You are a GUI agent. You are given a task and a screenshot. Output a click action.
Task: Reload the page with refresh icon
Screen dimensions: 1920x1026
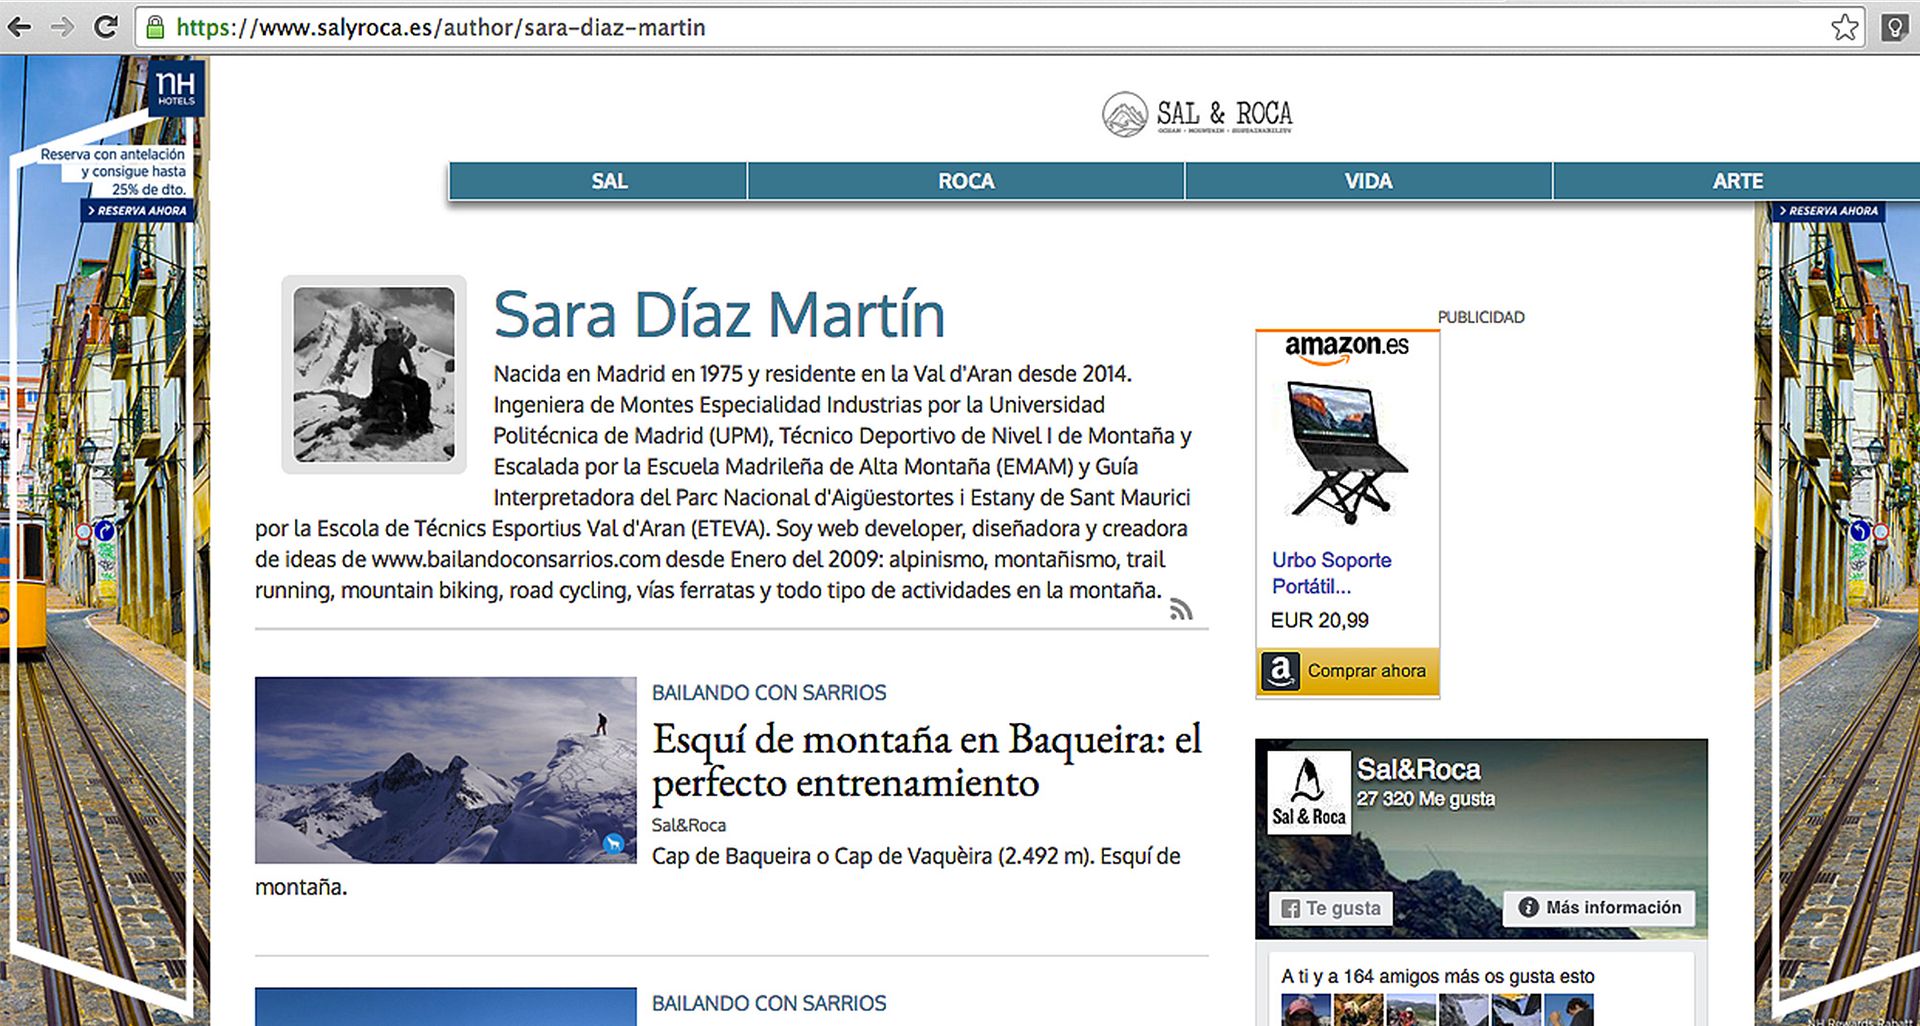[x=106, y=27]
